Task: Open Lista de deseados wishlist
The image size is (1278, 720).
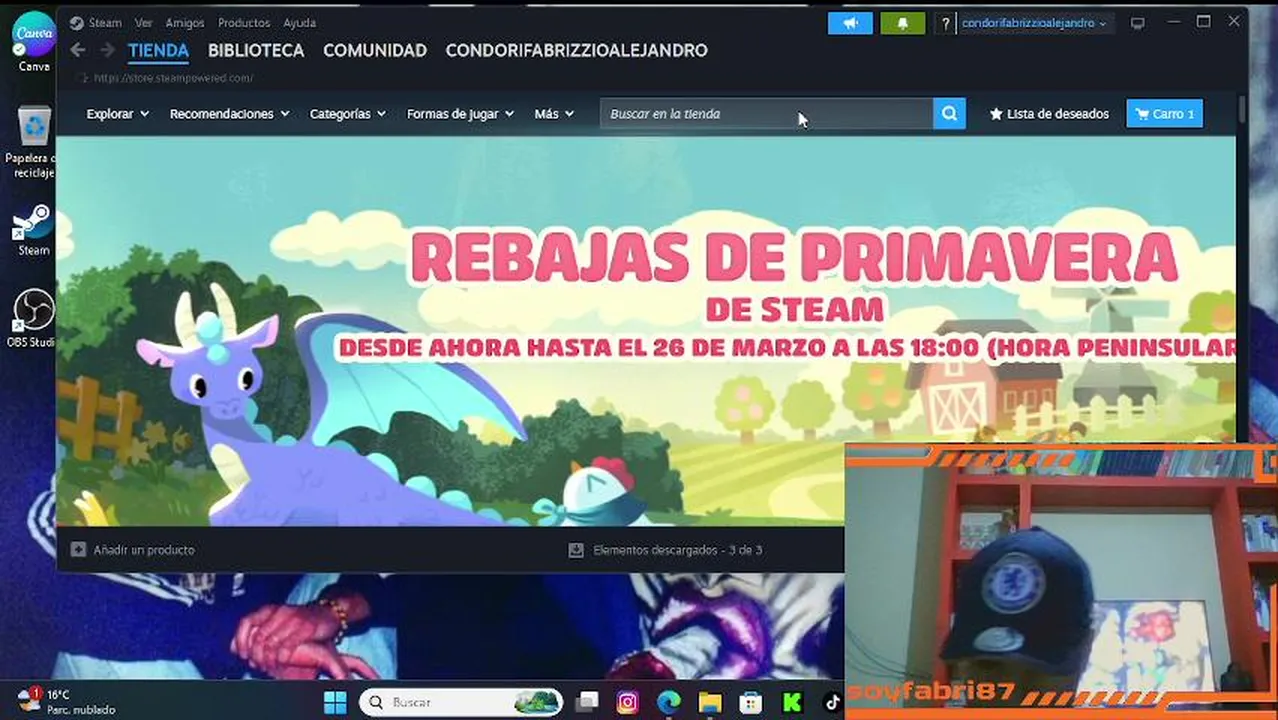Action: [1049, 114]
